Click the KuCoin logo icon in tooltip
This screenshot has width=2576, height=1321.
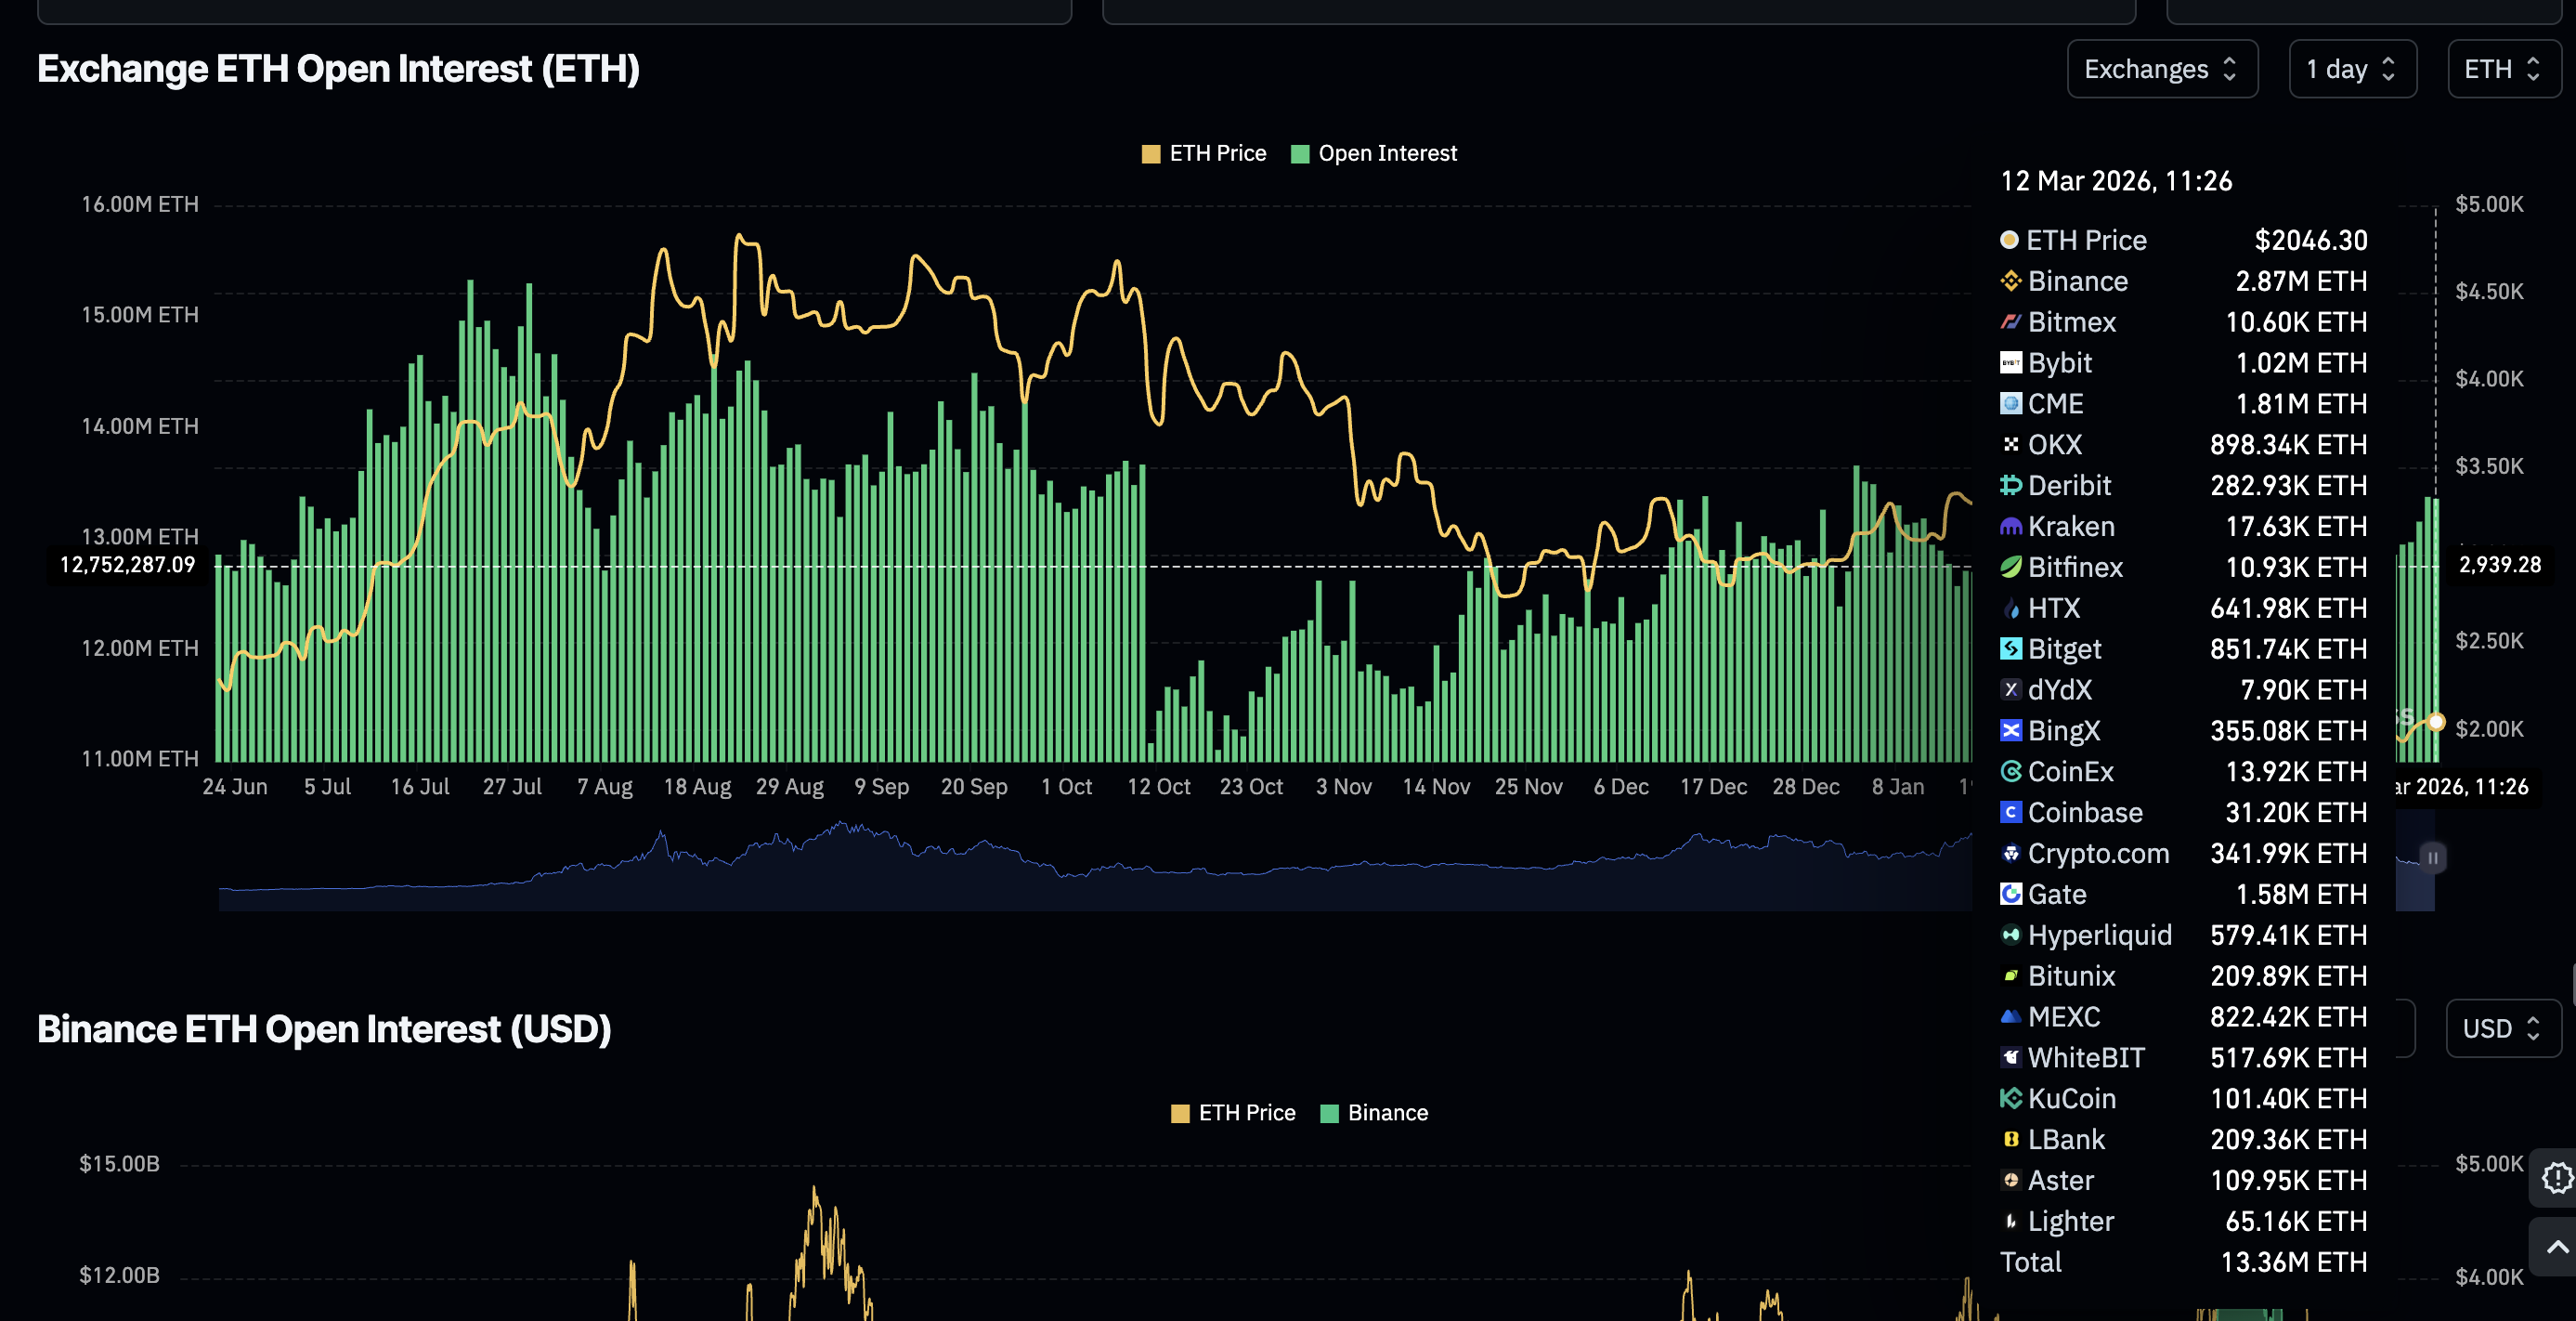[2010, 1099]
